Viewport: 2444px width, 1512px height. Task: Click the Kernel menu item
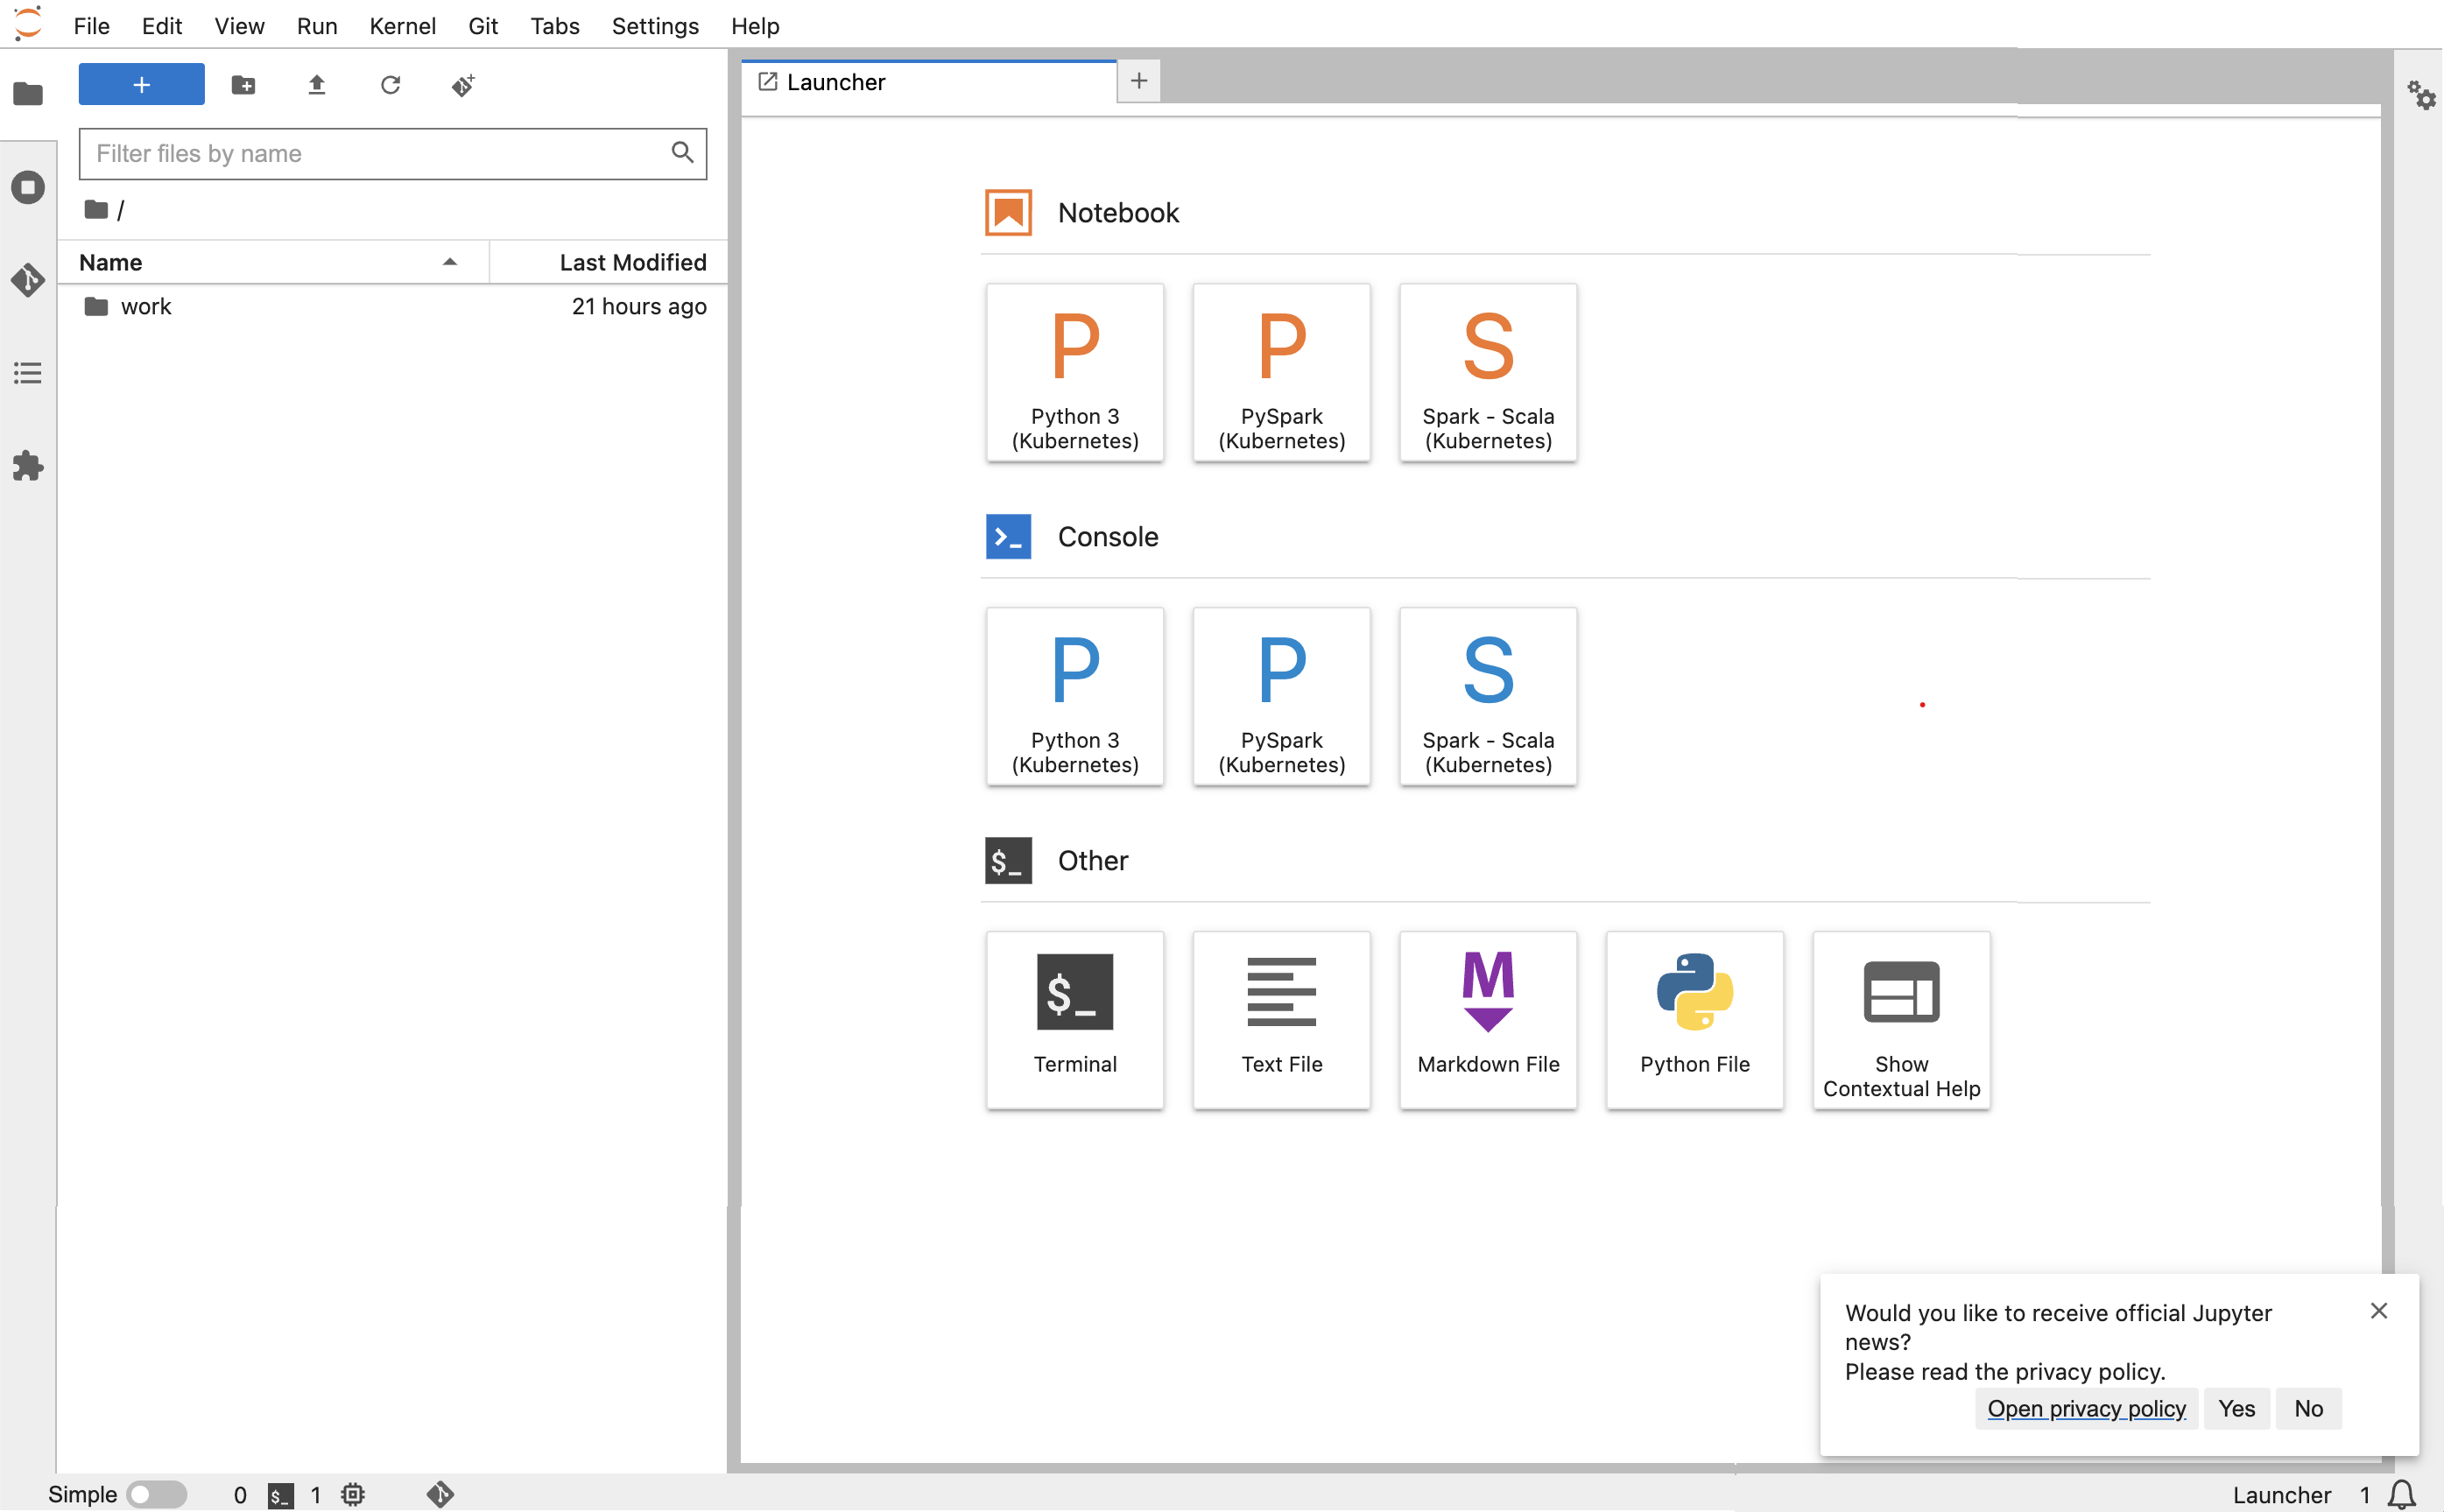click(x=402, y=26)
